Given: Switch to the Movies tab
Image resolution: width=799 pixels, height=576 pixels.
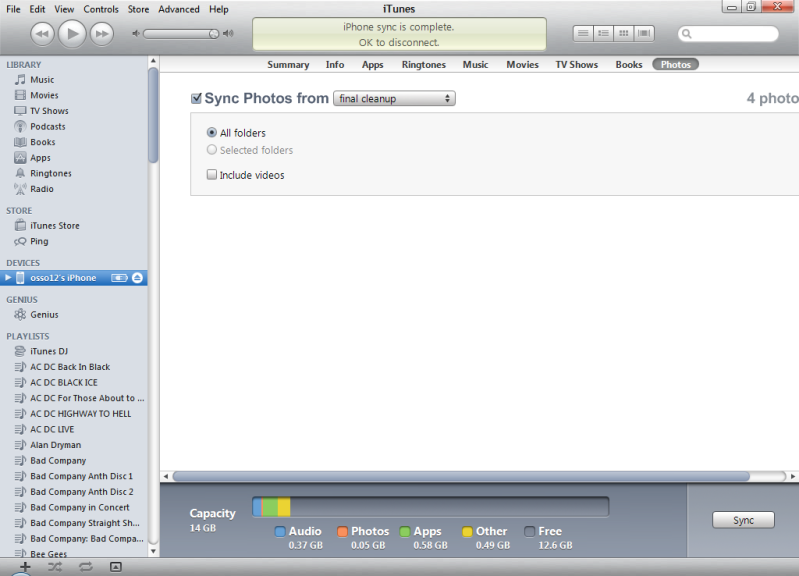Looking at the screenshot, I should coord(522,65).
